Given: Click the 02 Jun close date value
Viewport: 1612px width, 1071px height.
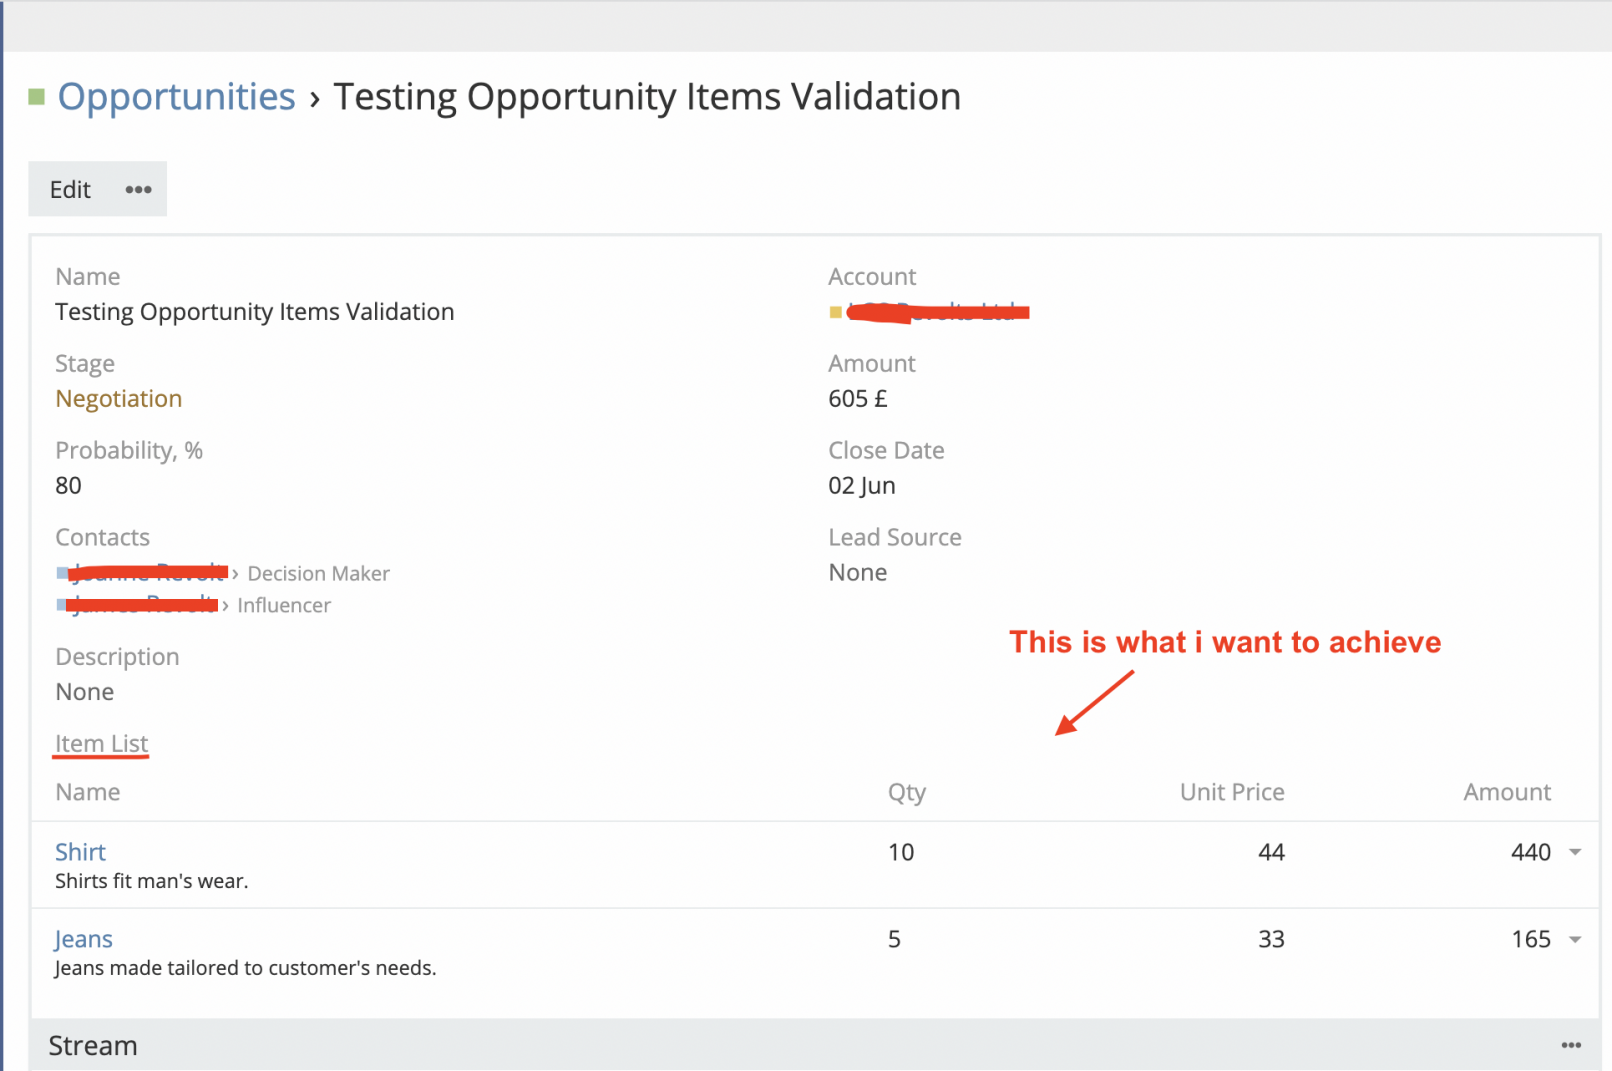Looking at the screenshot, I should (861, 486).
